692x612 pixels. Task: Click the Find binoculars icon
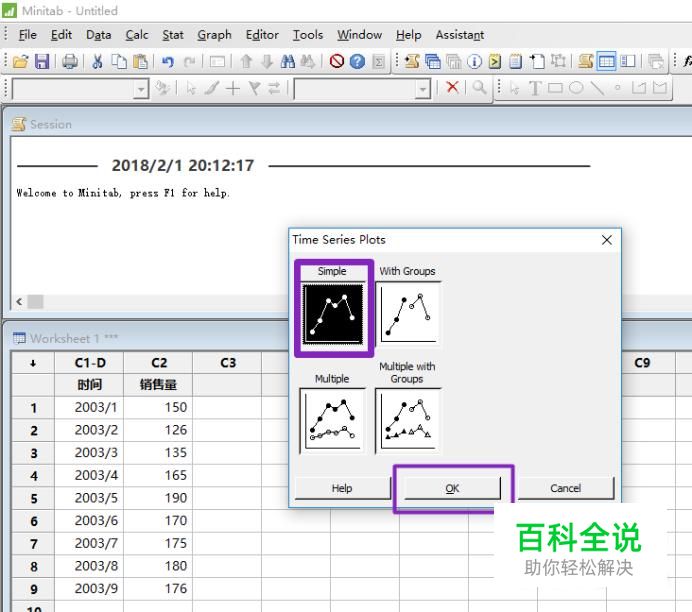tap(288, 61)
